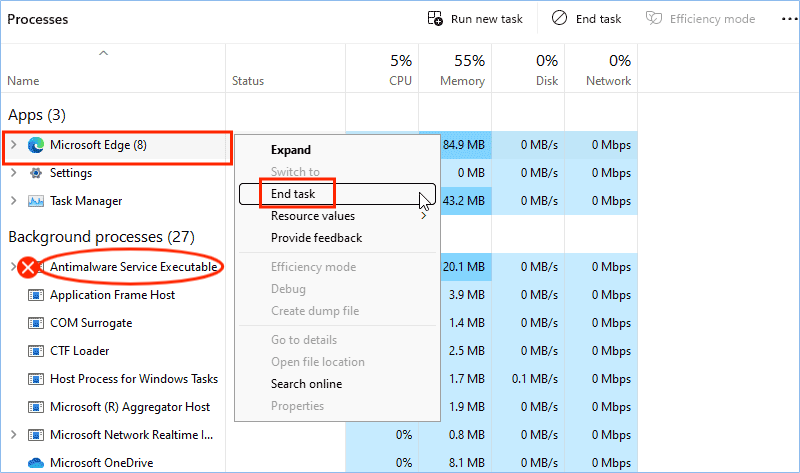Choose End task in the context menu
The image size is (800, 473).
[337, 194]
